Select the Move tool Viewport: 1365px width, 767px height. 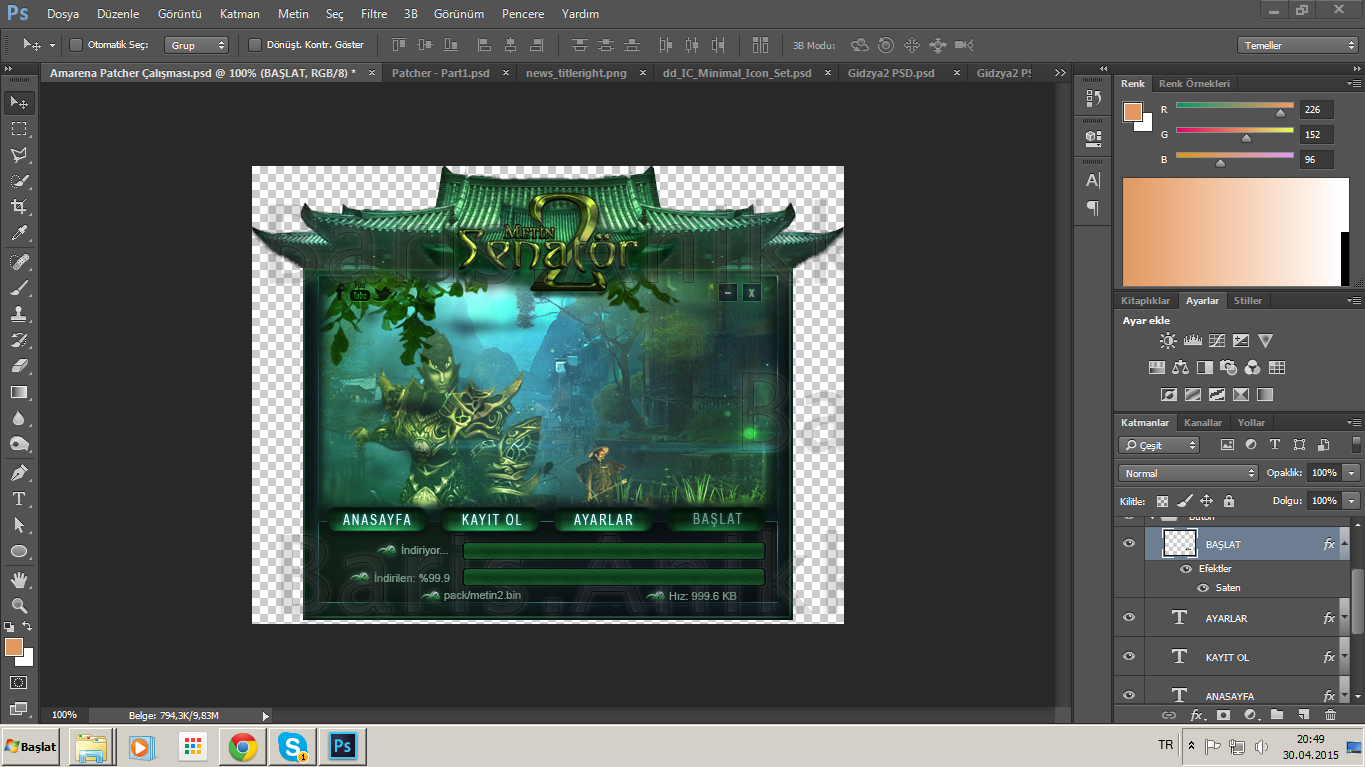tap(19, 102)
